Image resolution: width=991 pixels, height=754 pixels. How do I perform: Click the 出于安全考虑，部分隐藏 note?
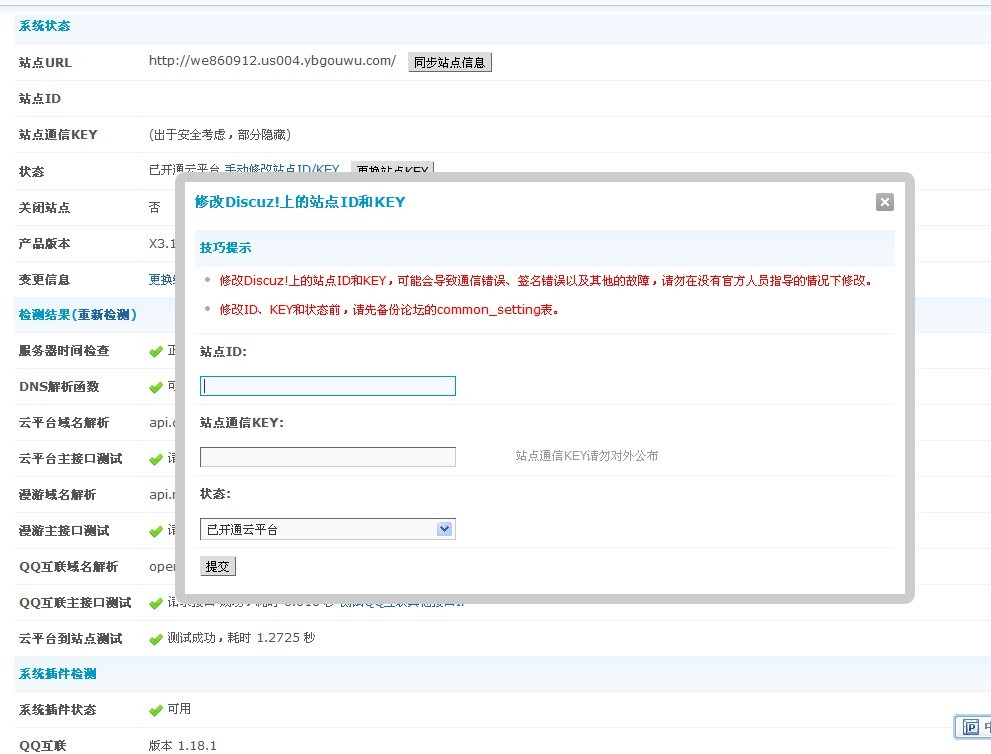pyautogui.click(x=220, y=135)
